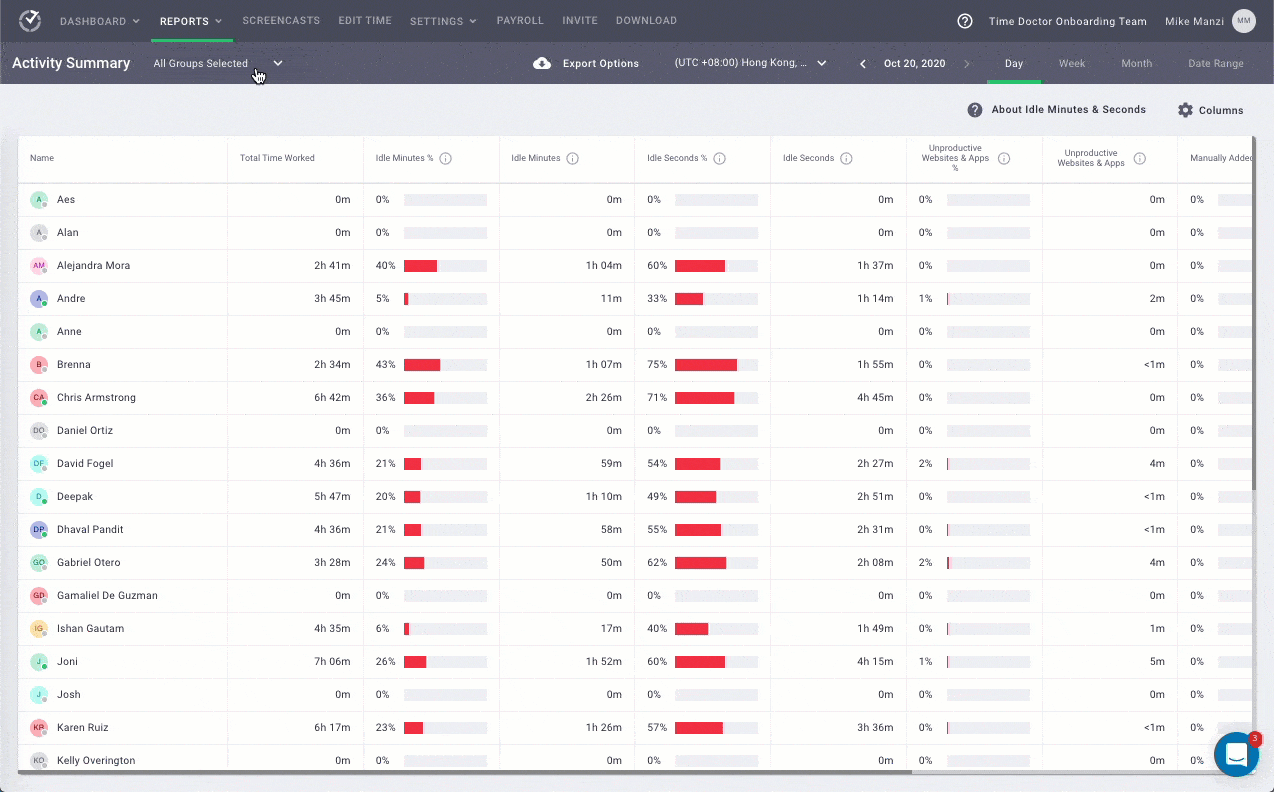Select the Date Range tab

1215,63
